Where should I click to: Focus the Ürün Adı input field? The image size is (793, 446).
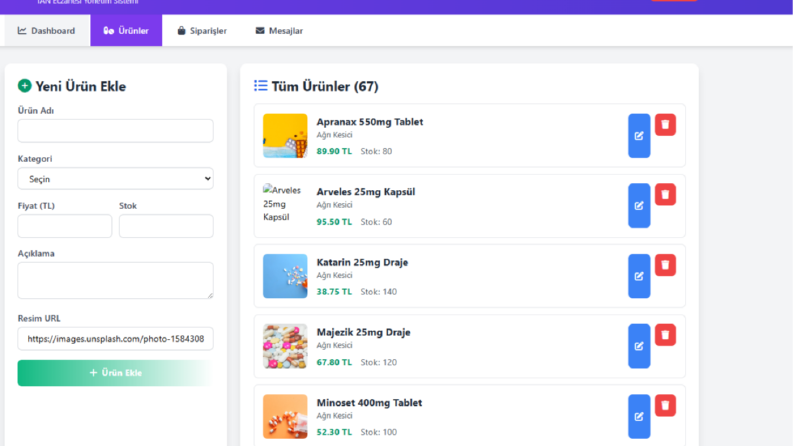click(115, 130)
